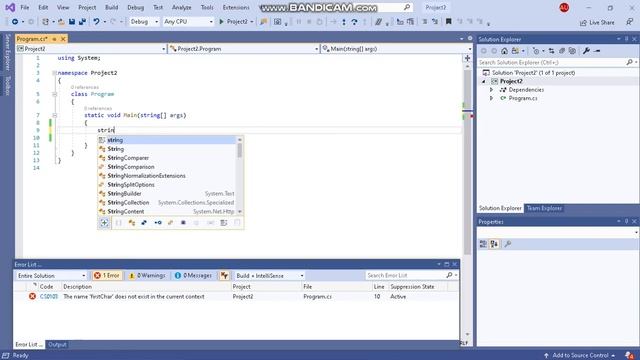
Task: Click the signed-in account avatar
Action: click(564, 7)
